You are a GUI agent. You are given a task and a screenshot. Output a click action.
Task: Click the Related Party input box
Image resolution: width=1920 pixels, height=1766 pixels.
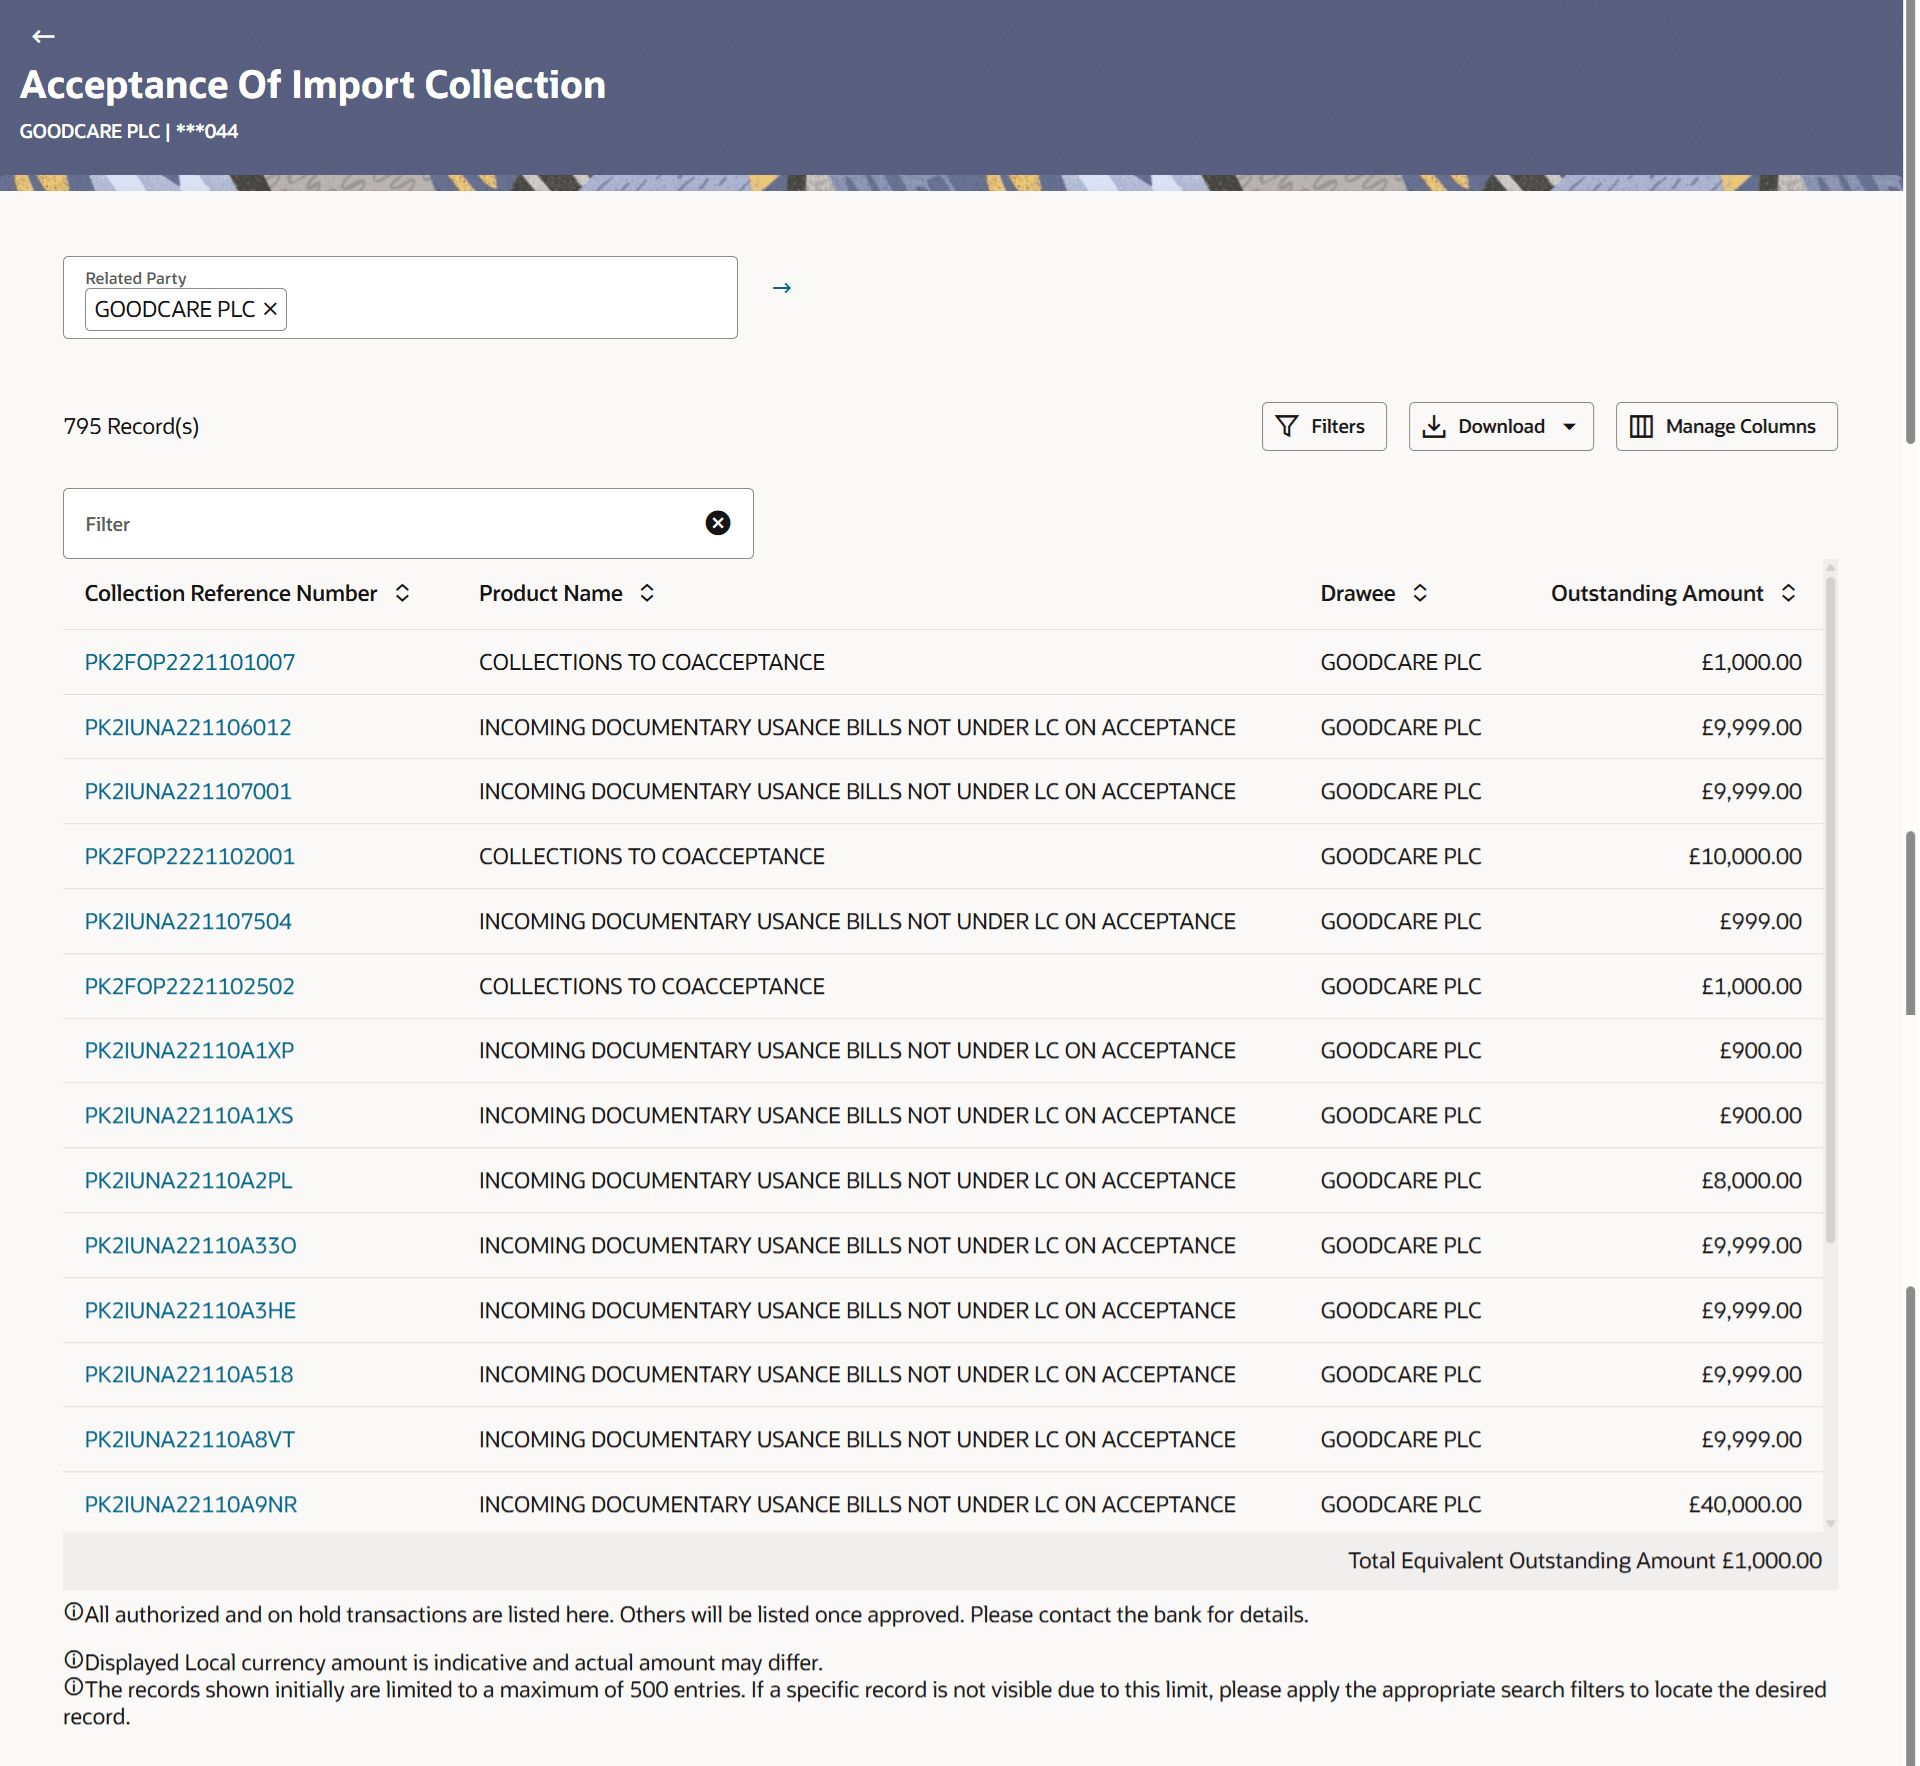510,309
